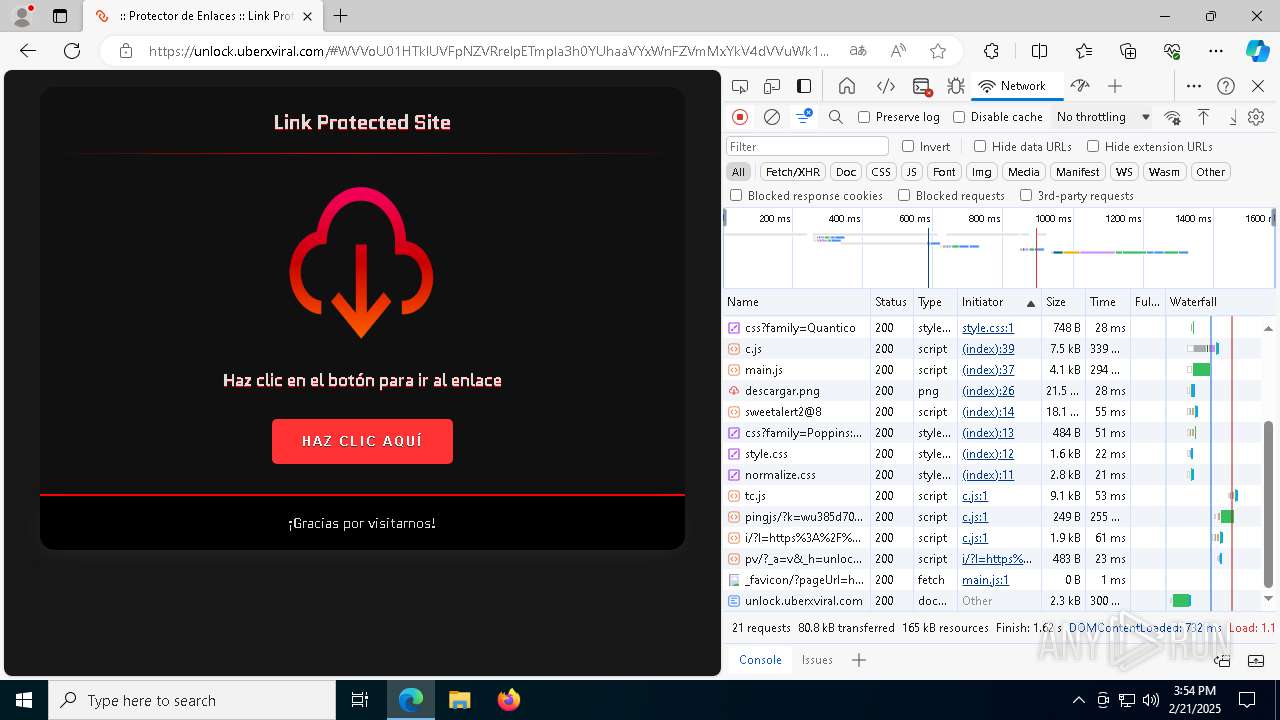This screenshot has width=1280, height=720.
Task: Switch to the Console drawer tab
Action: tap(760, 660)
